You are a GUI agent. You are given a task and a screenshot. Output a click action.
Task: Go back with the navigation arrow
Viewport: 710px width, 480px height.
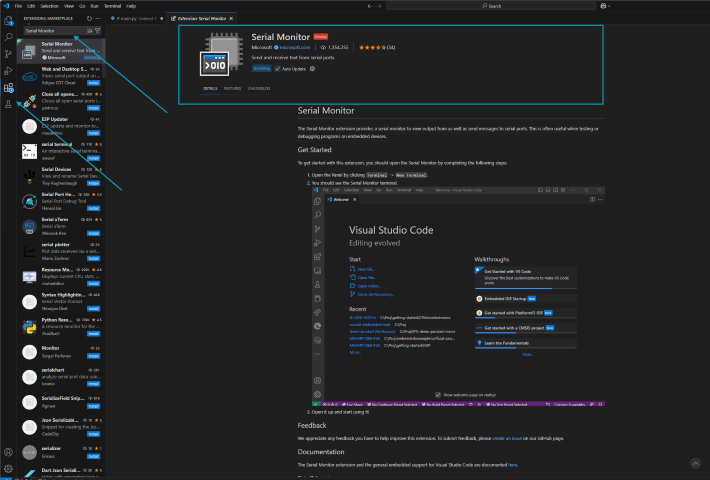coord(369,6)
